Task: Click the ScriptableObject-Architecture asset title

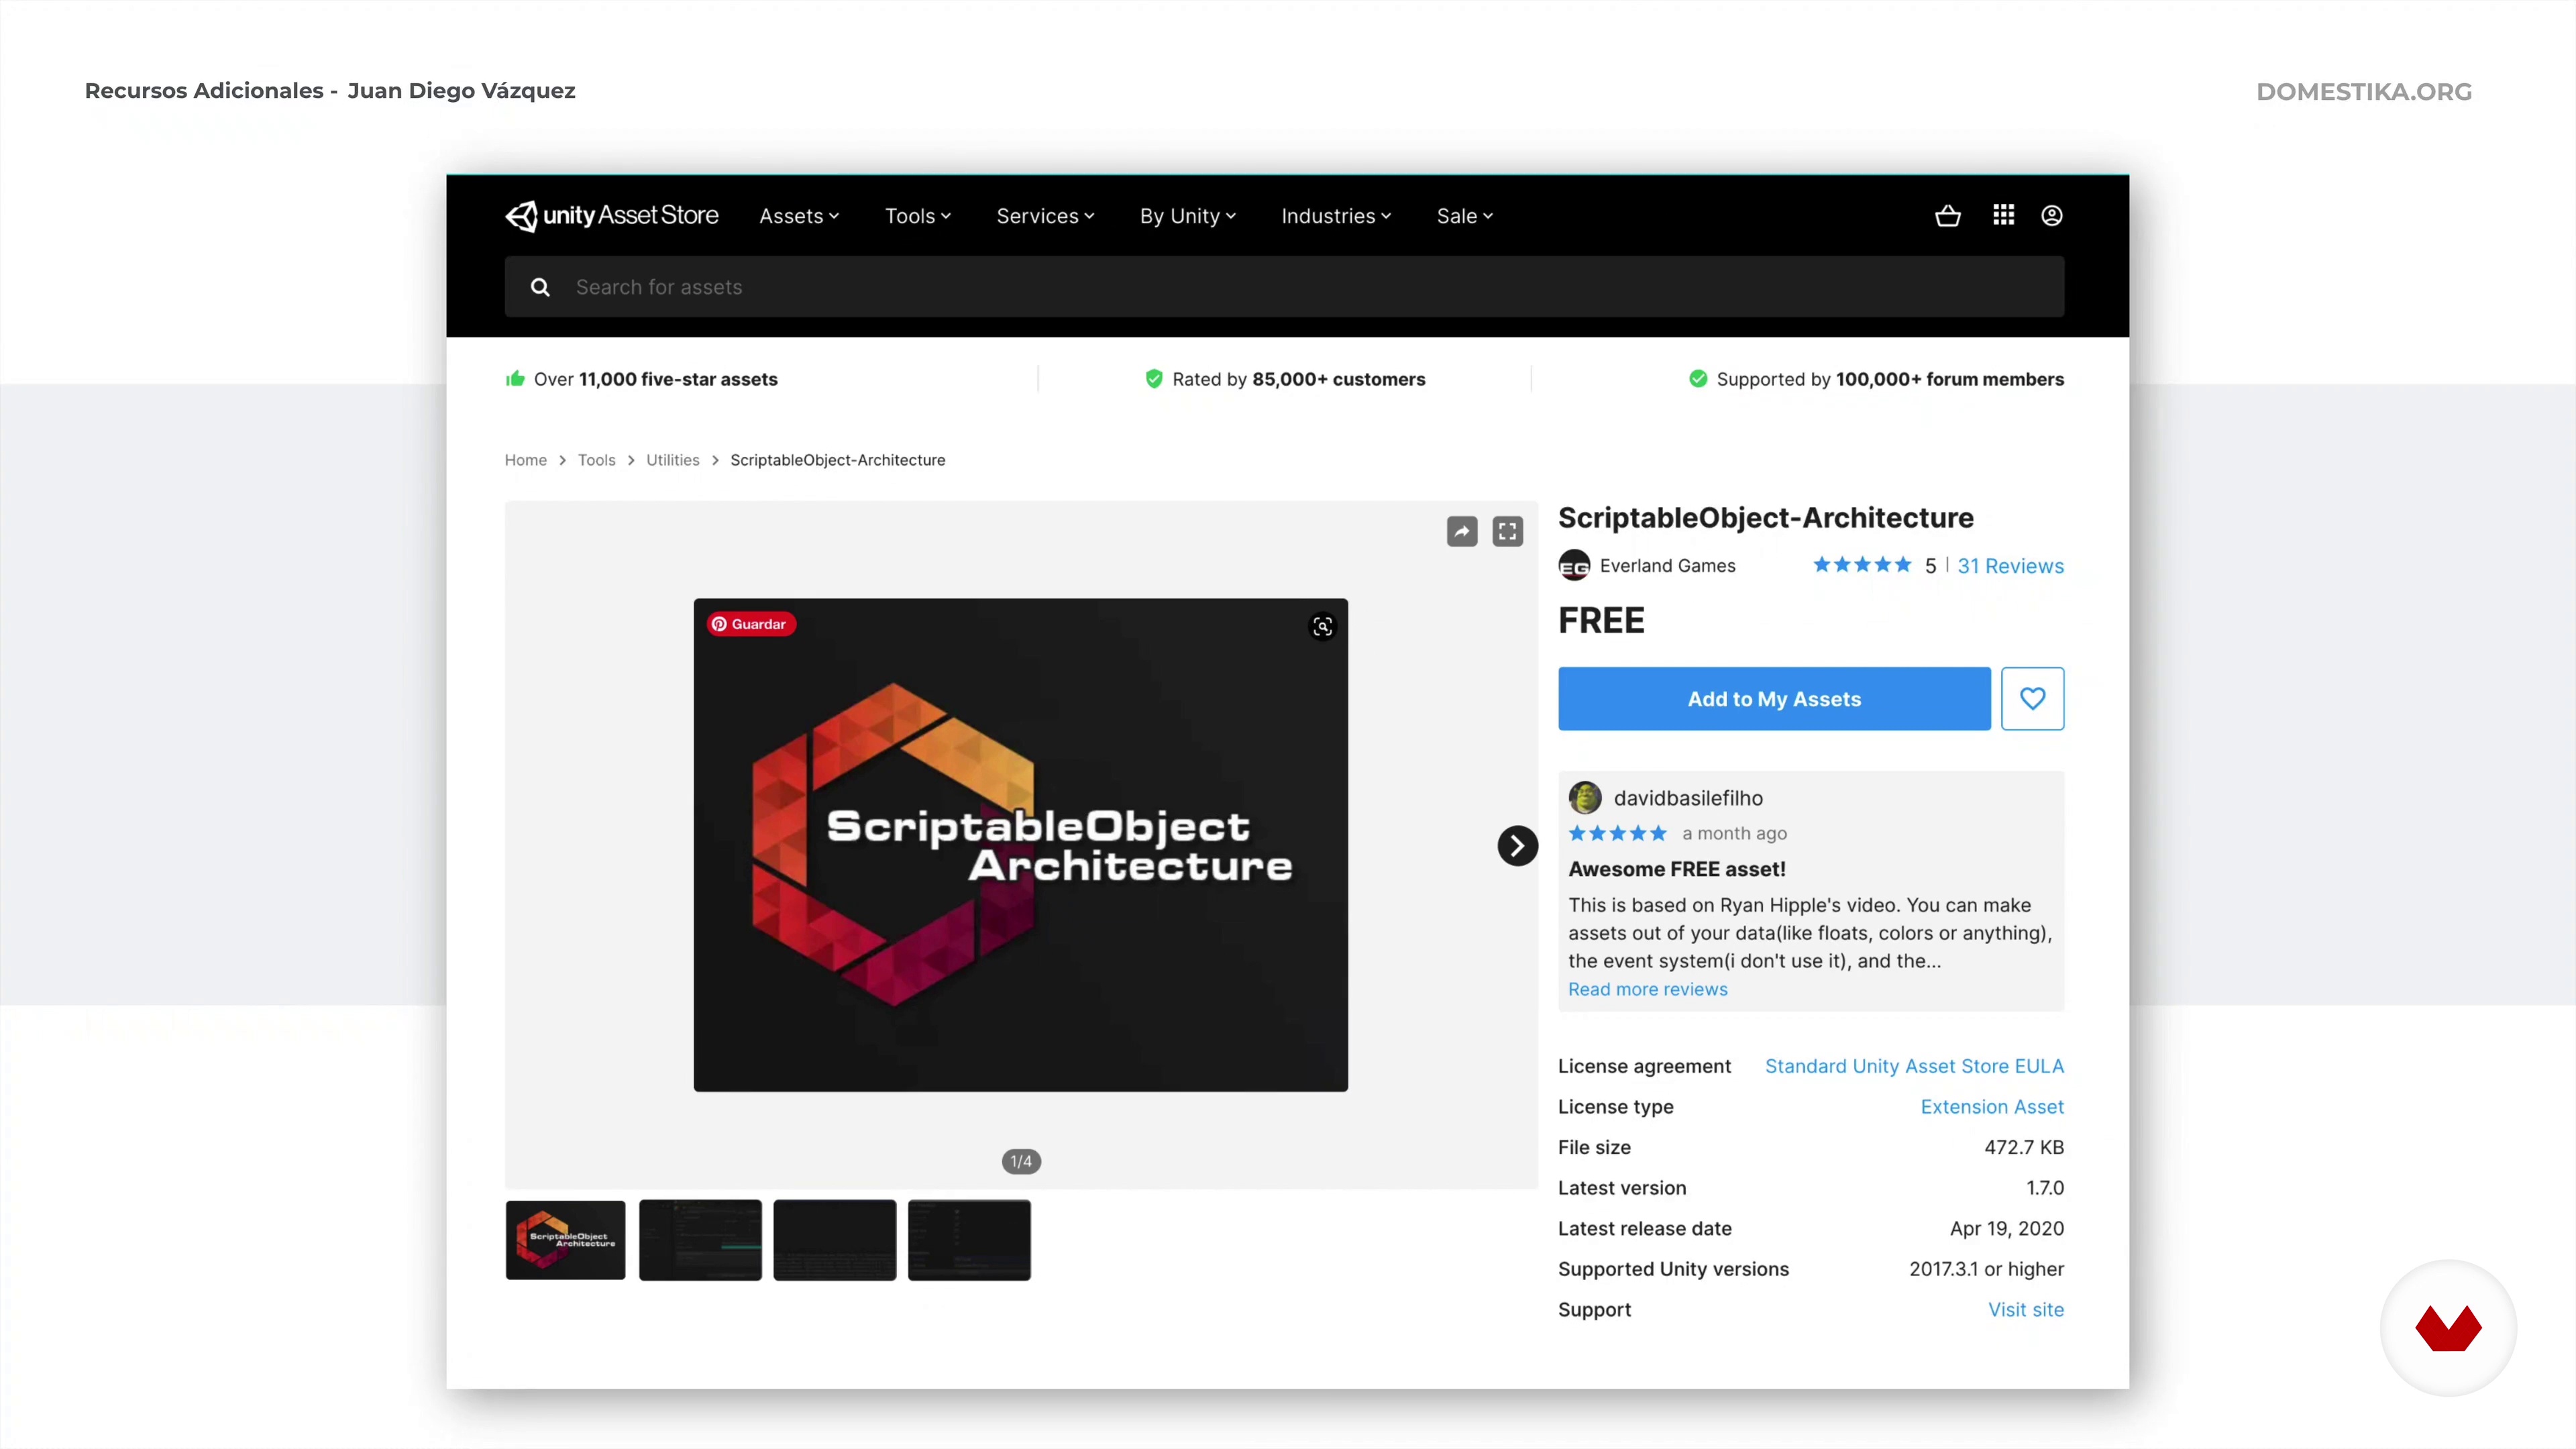Action: tap(1766, 518)
